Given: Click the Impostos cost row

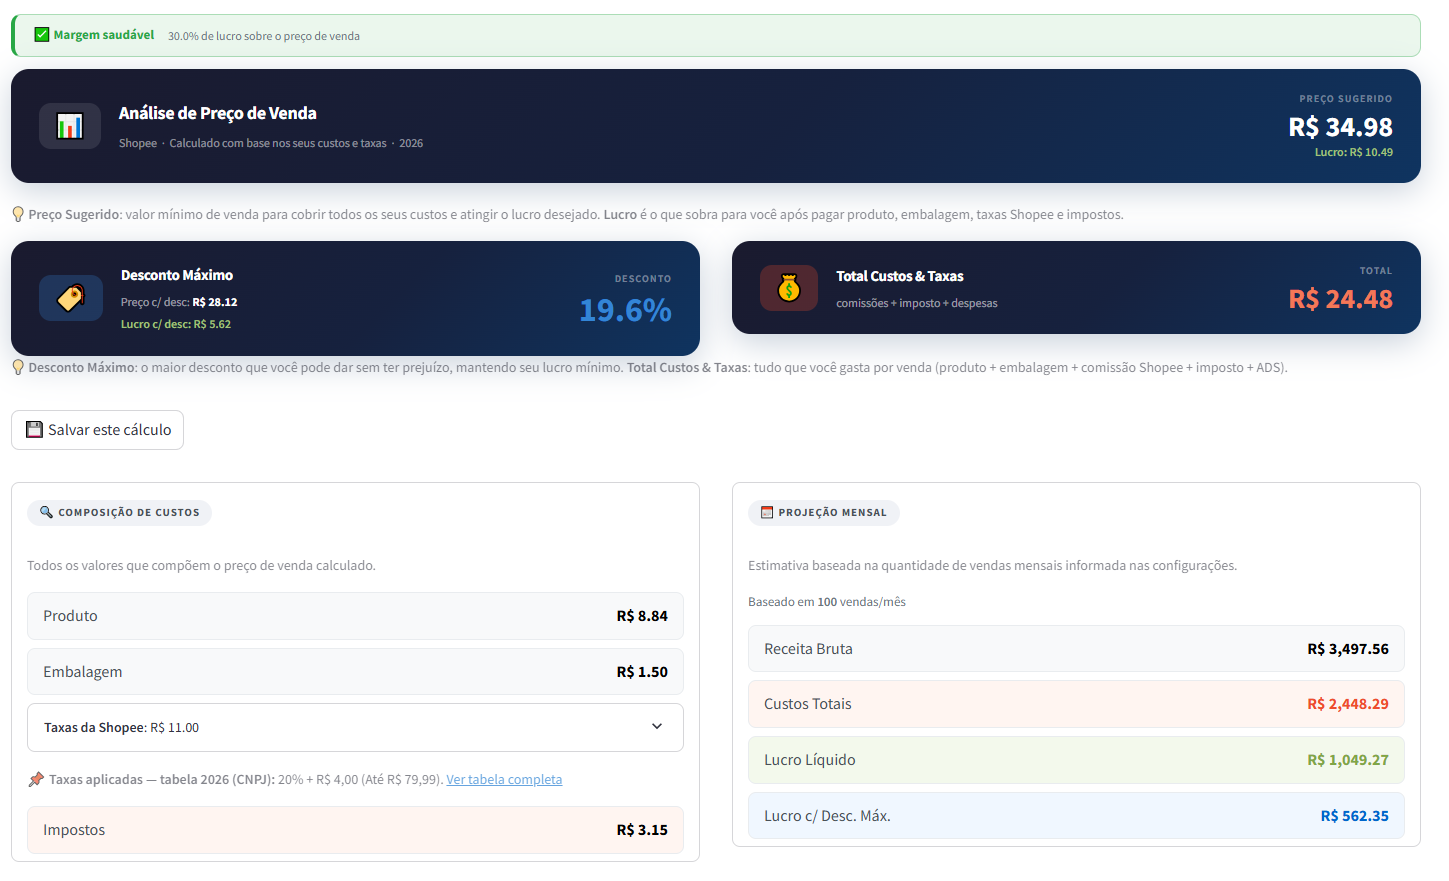Looking at the screenshot, I should (355, 830).
